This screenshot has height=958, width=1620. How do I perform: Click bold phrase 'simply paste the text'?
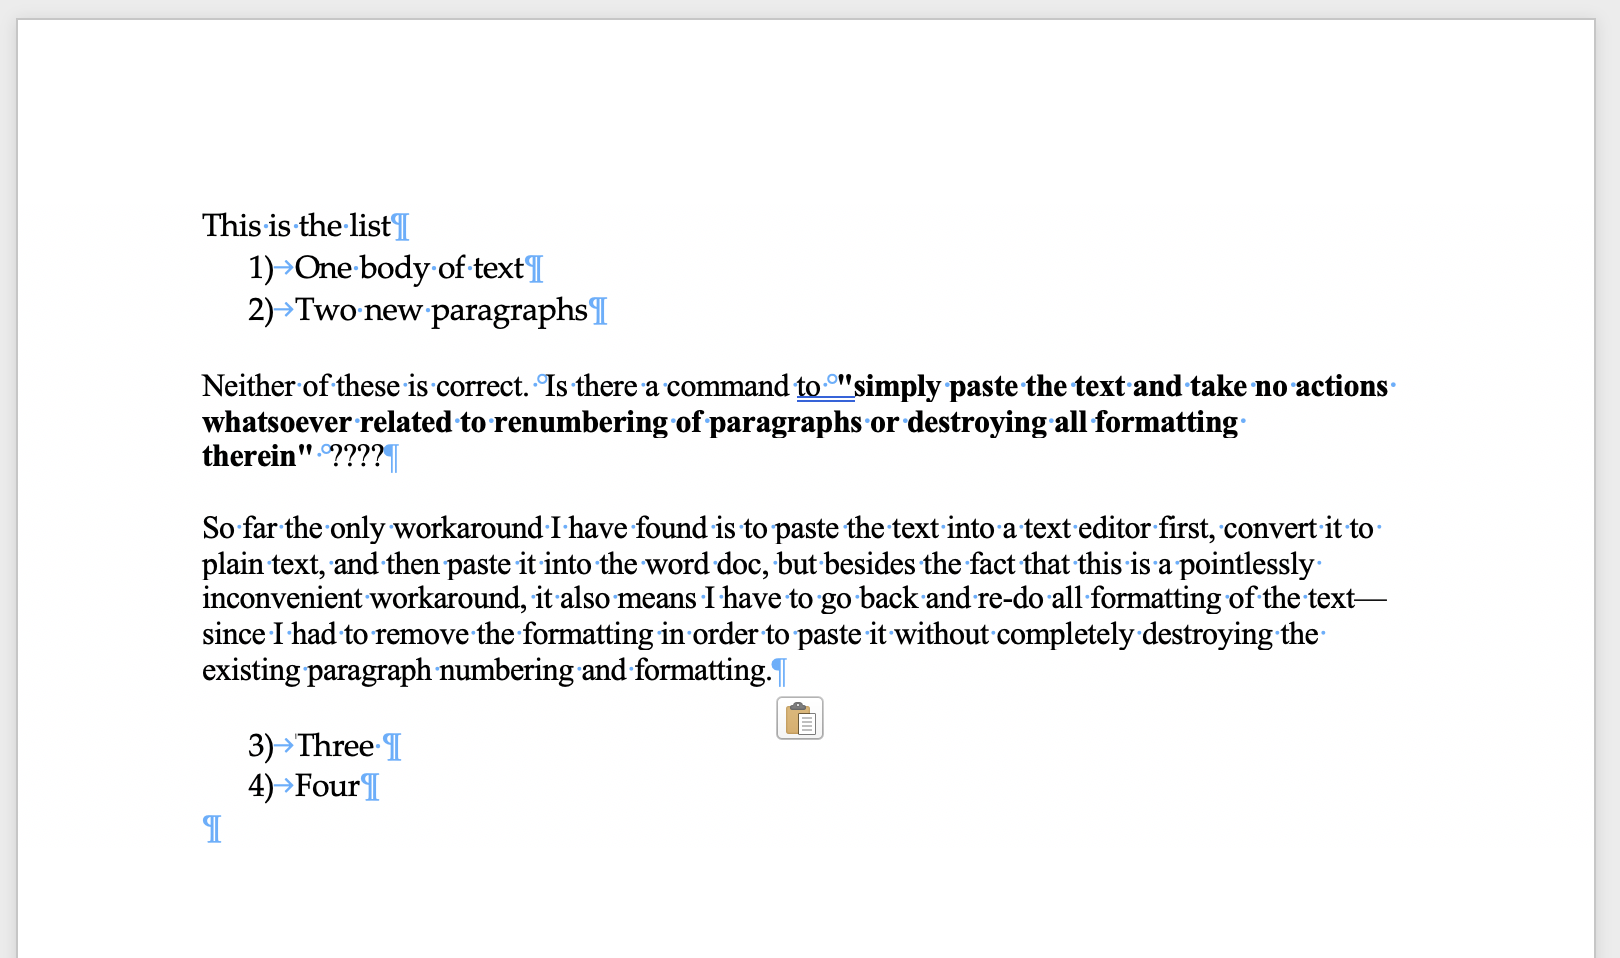988,386
